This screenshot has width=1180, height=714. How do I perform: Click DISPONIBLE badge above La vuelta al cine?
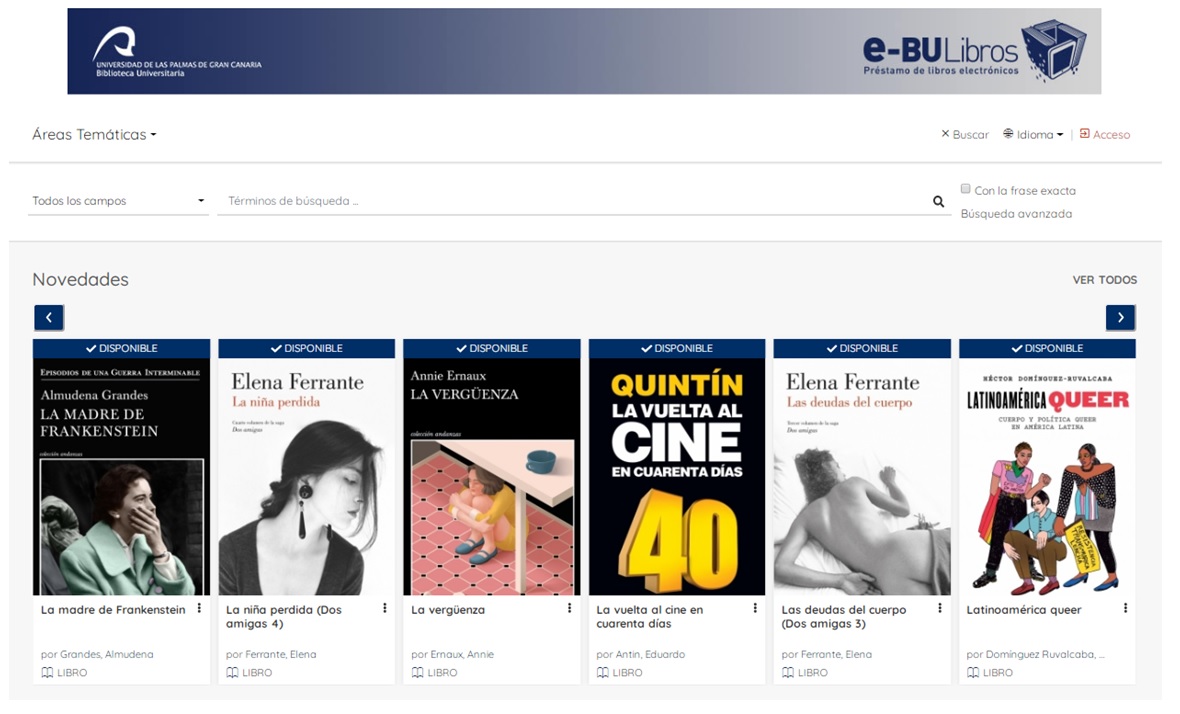tap(677, 348)
